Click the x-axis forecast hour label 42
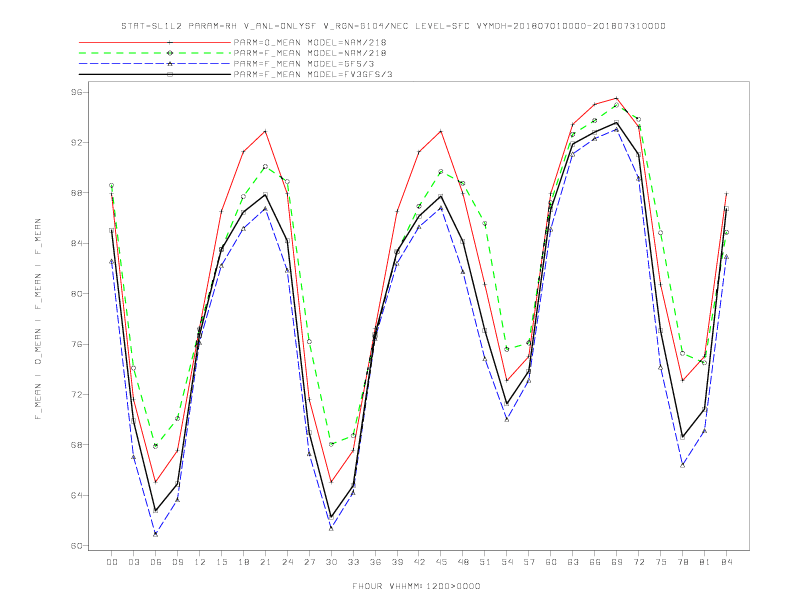792x612 pixels. 419,562
